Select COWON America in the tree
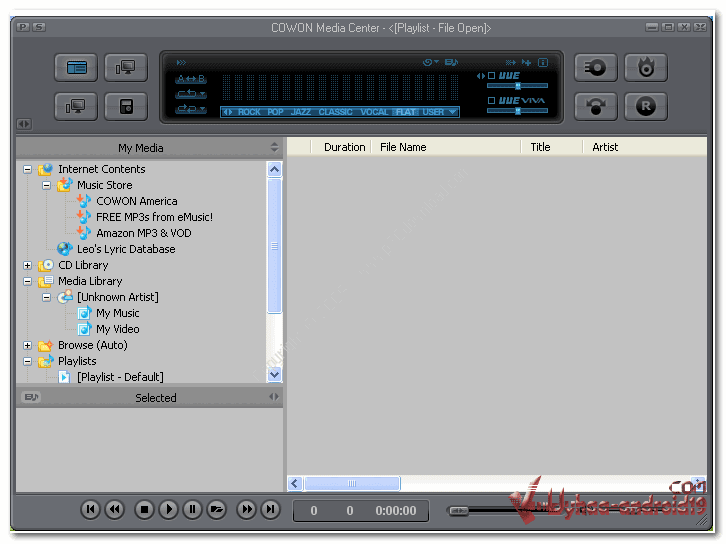Screen dimensions: 726x544 137,201
